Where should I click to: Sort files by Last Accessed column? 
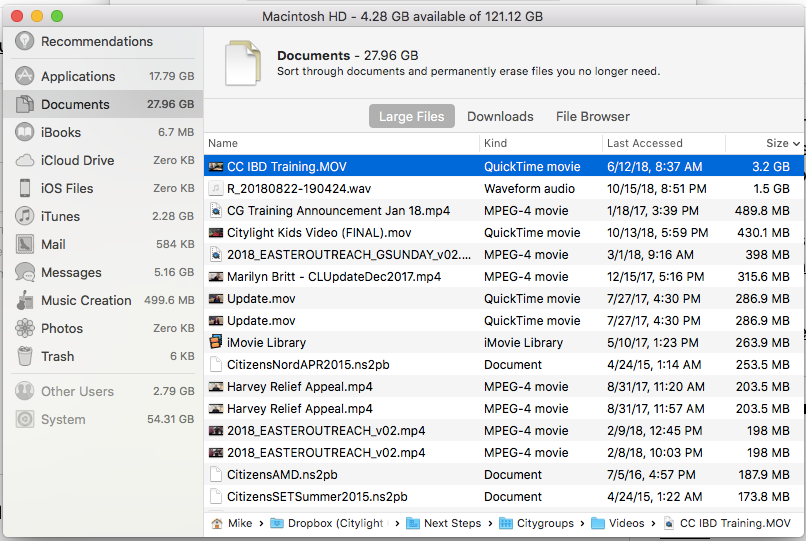pos(644,143)
